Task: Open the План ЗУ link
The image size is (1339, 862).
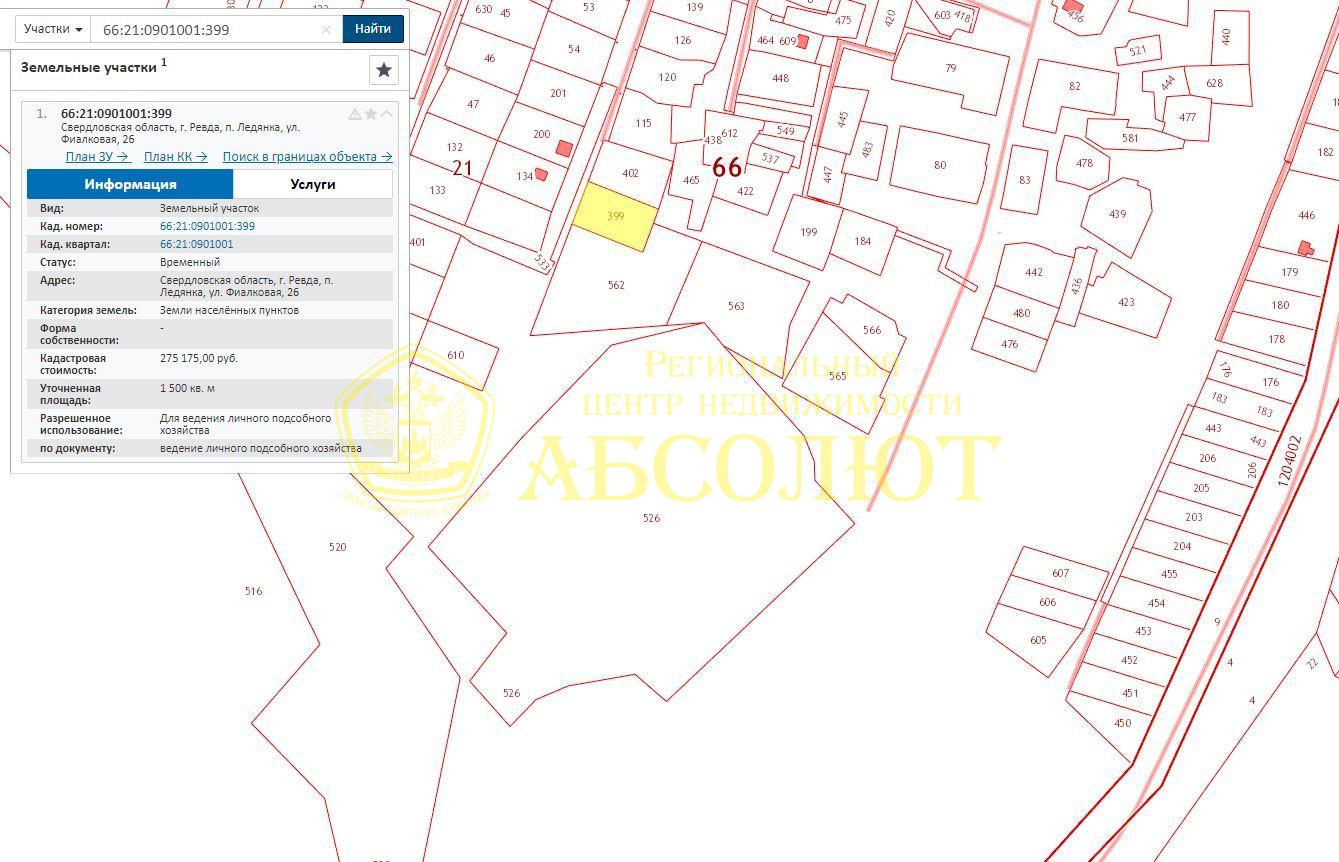Action: pos(98,156)
